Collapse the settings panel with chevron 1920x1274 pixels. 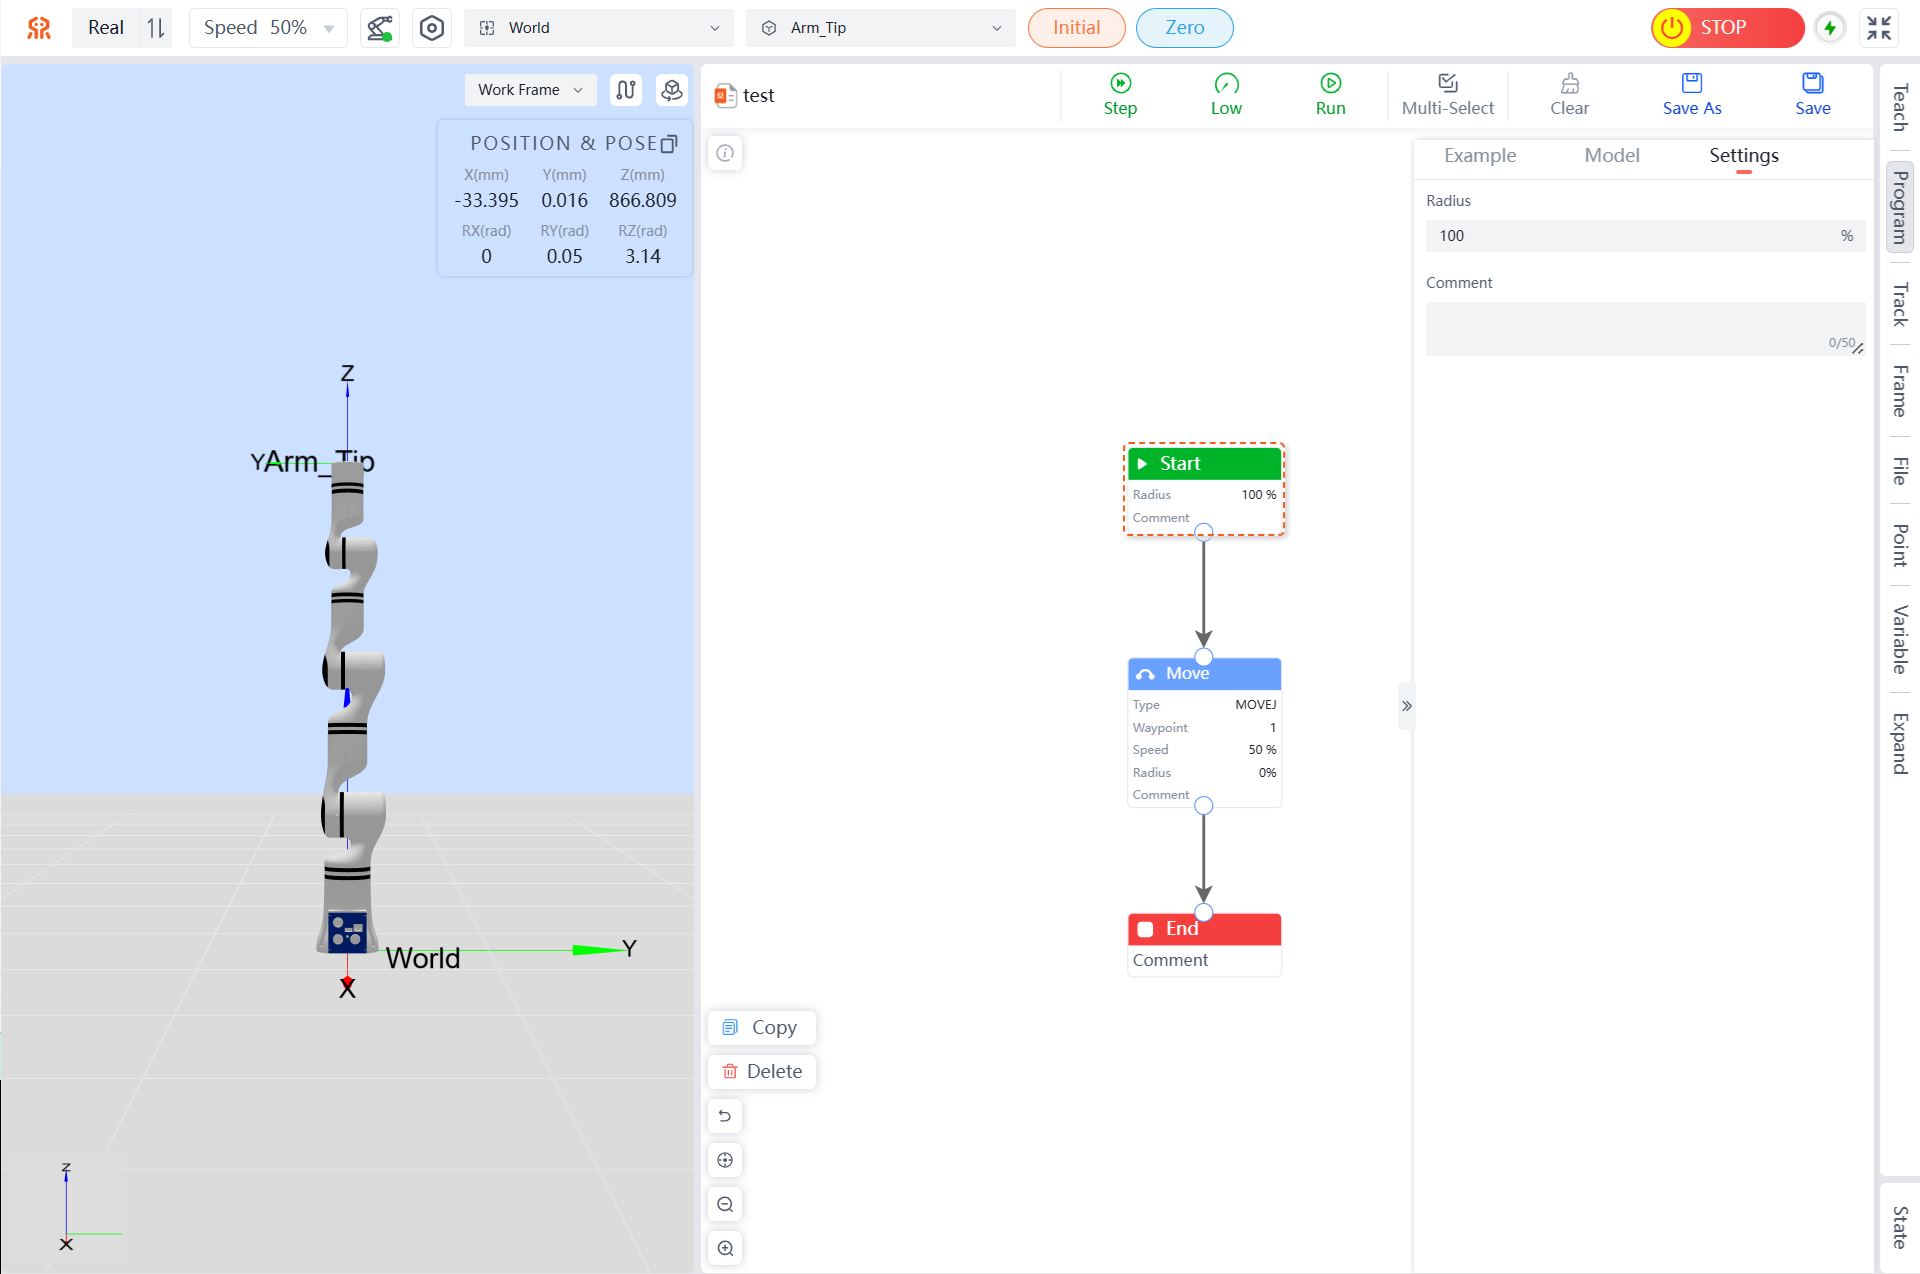coord(1406,706)
